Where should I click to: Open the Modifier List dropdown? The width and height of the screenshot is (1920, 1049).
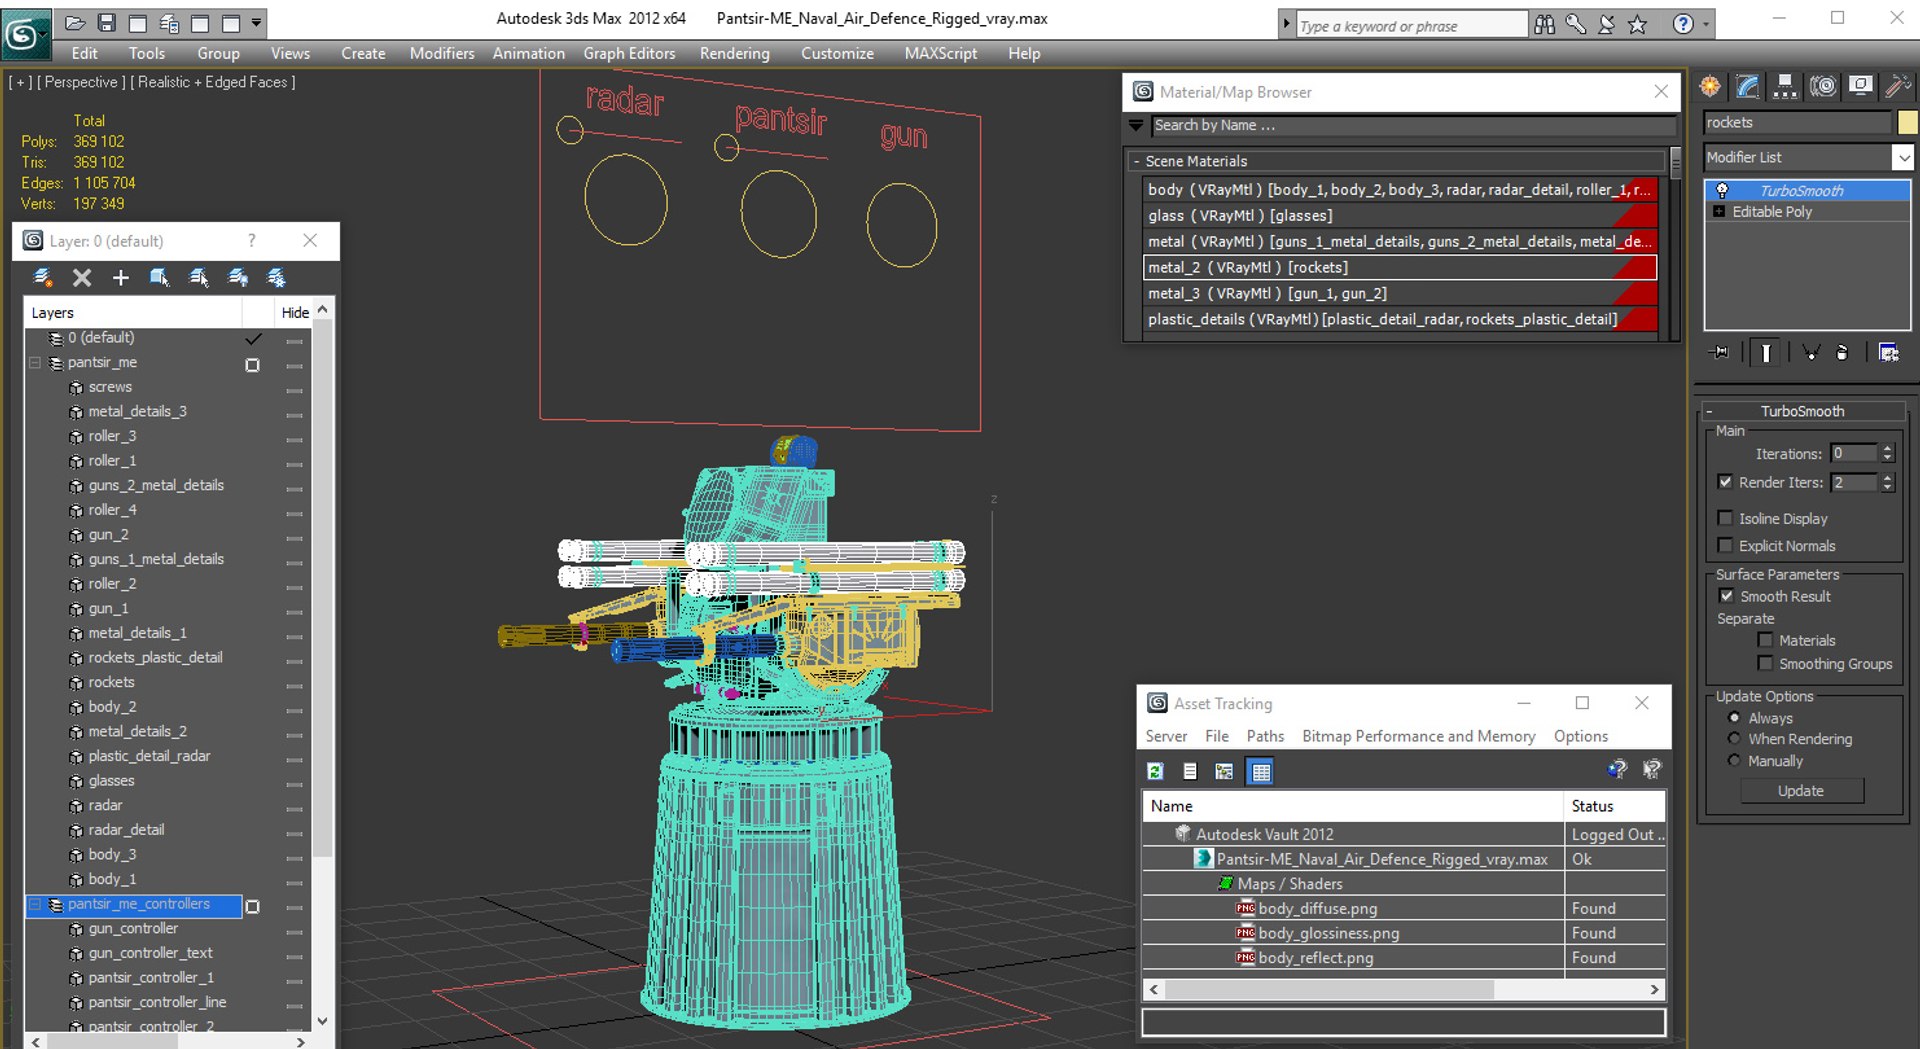1903,157
